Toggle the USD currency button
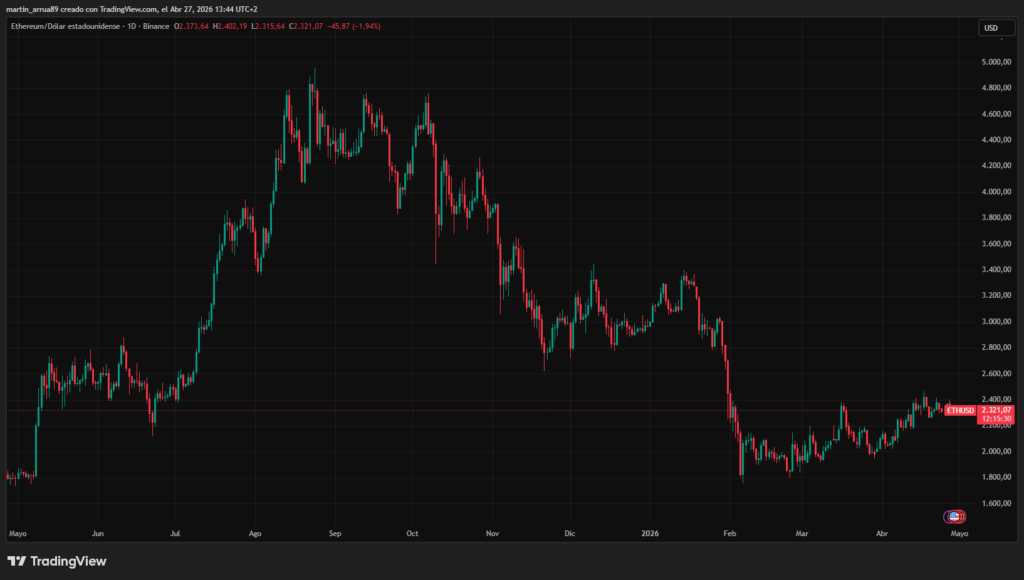1024x580 pixels. 998,29
